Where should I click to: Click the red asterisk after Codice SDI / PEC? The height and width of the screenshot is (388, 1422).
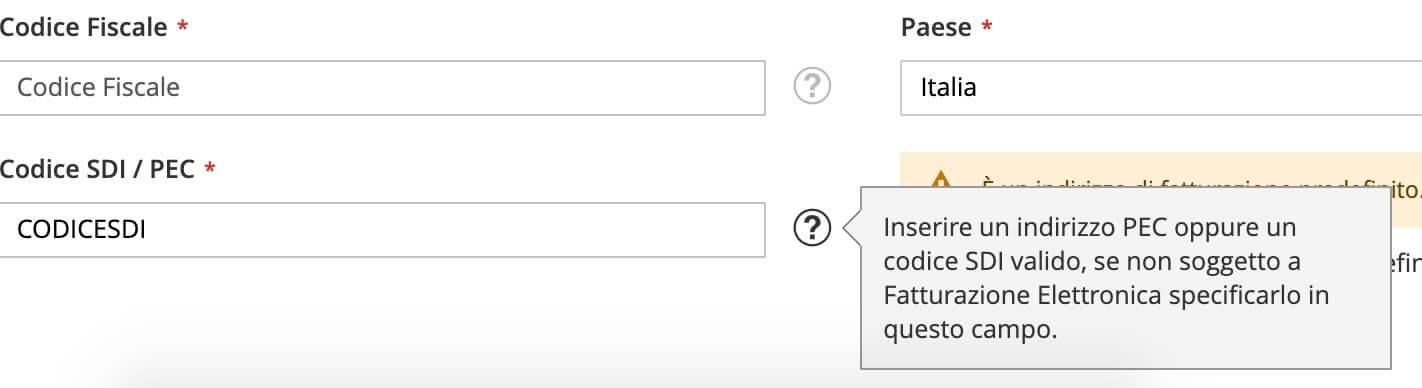(210, 170)
